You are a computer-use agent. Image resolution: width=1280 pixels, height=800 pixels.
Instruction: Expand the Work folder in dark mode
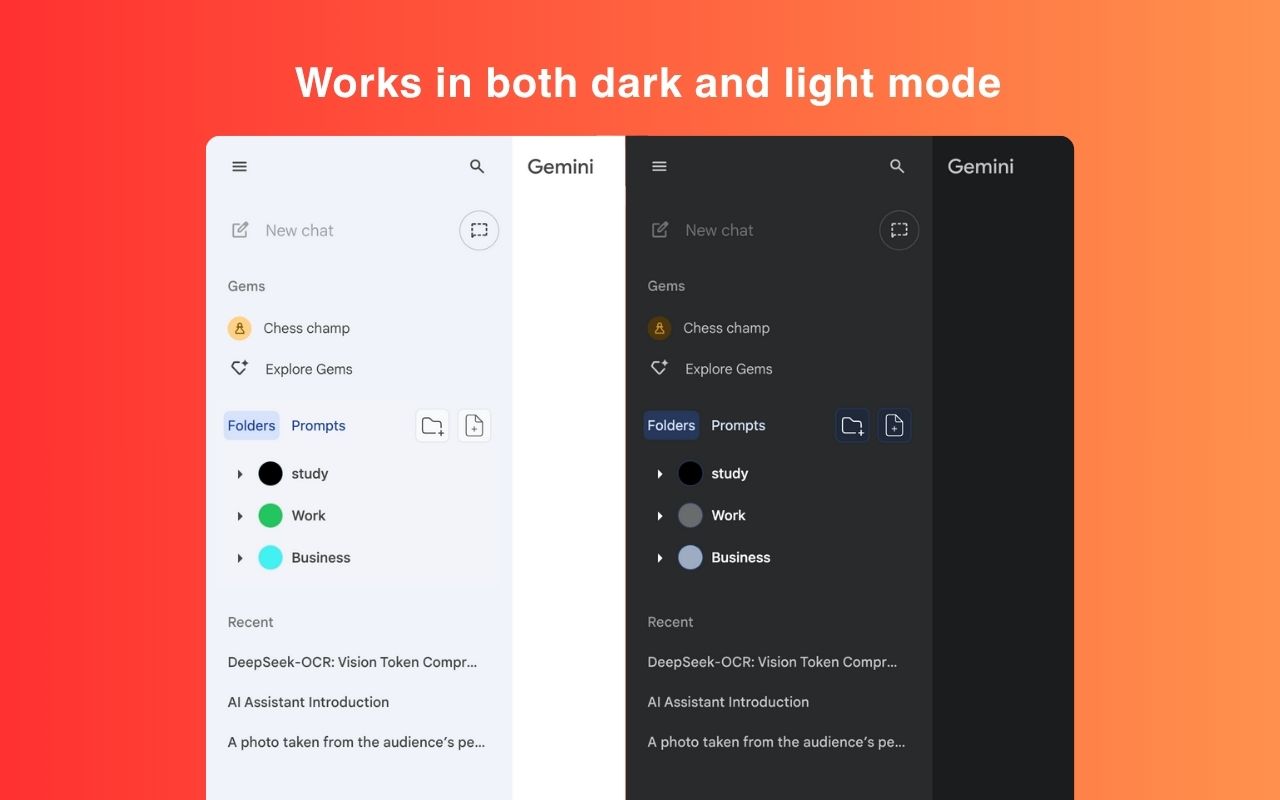click(x=660, y=515)
